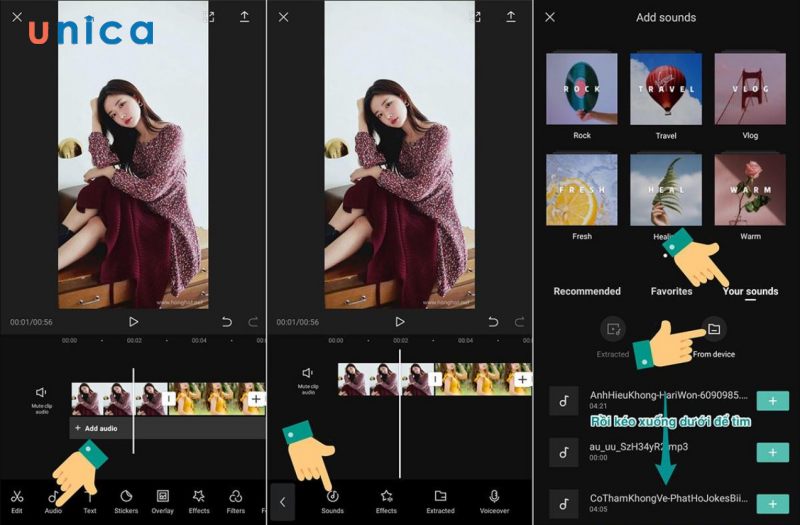The width and height of the screenshot is (800, 525).
Task: Enter fullscreen preview in the left panel
Action: pyautogui.click(x=209, y=17)
